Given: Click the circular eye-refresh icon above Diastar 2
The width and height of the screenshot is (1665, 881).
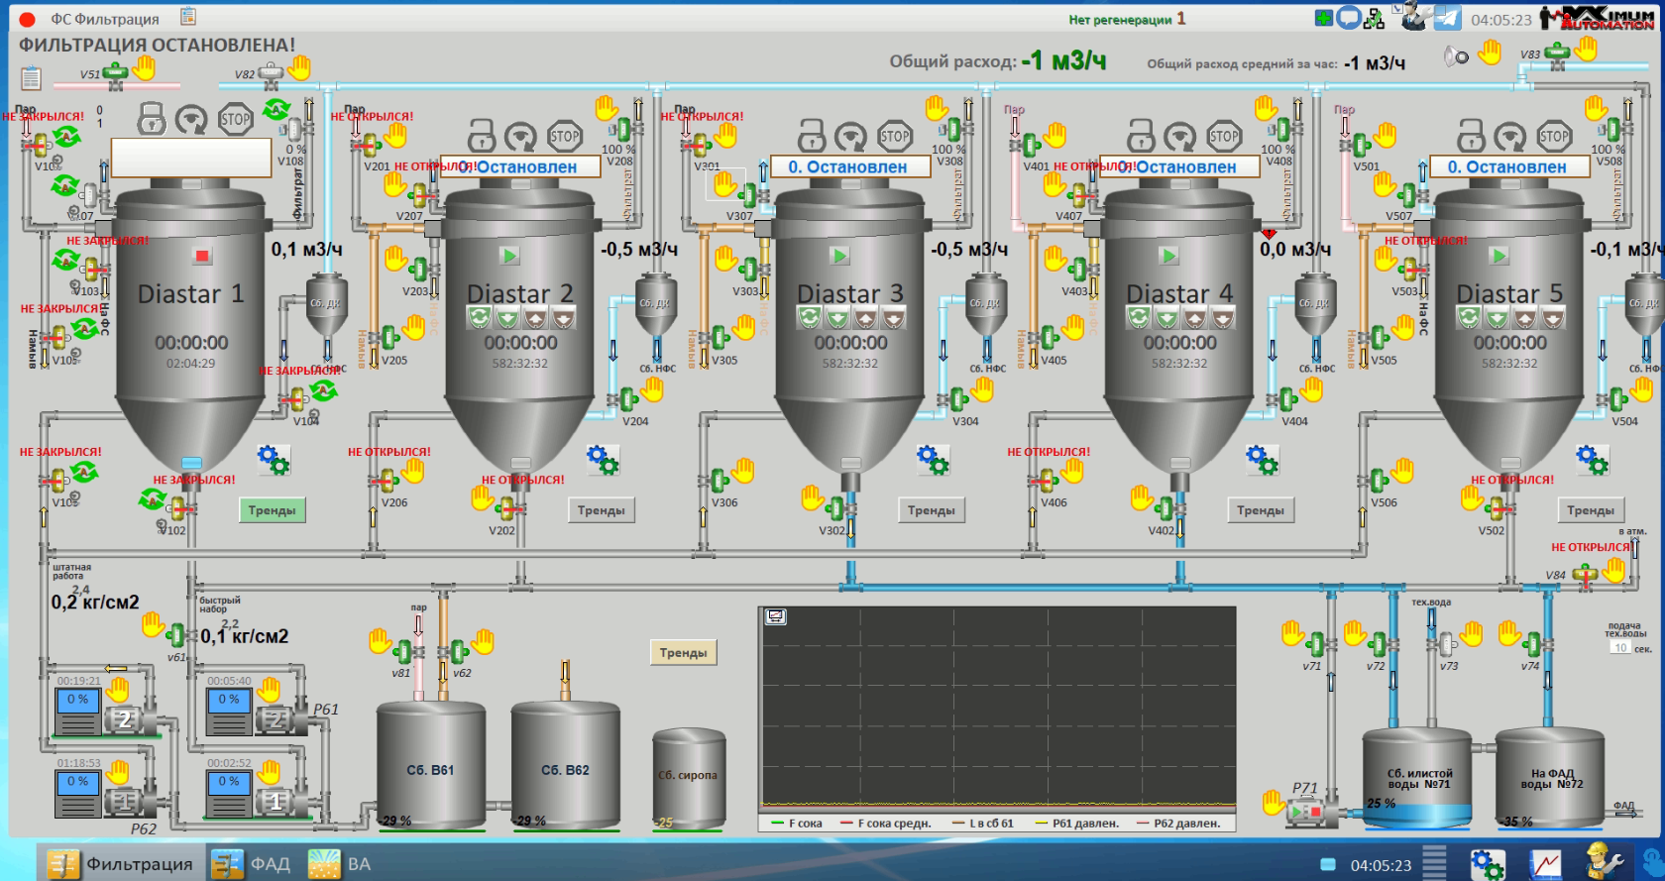Looking at the screenshot, I should pyautogui.click(x=521, y=135).
